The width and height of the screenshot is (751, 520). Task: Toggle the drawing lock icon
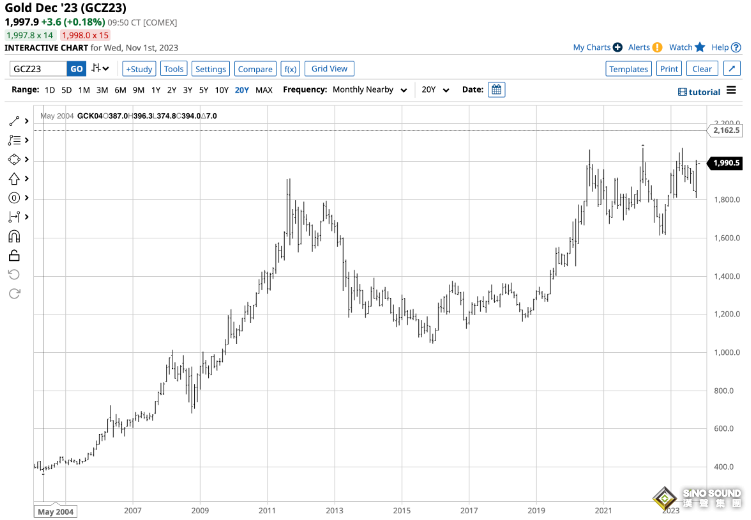point(14,255)
